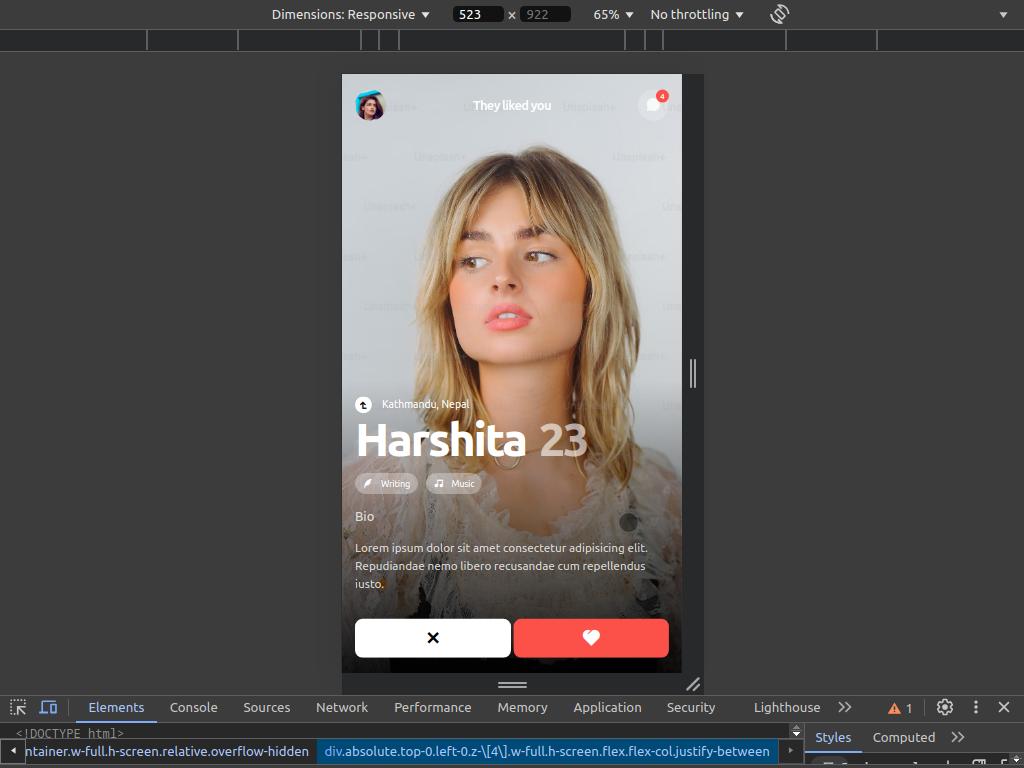This screenshot has height=768, width=1024.
Task: Switch to the Performance tab
Action: (x=432, y=707)
